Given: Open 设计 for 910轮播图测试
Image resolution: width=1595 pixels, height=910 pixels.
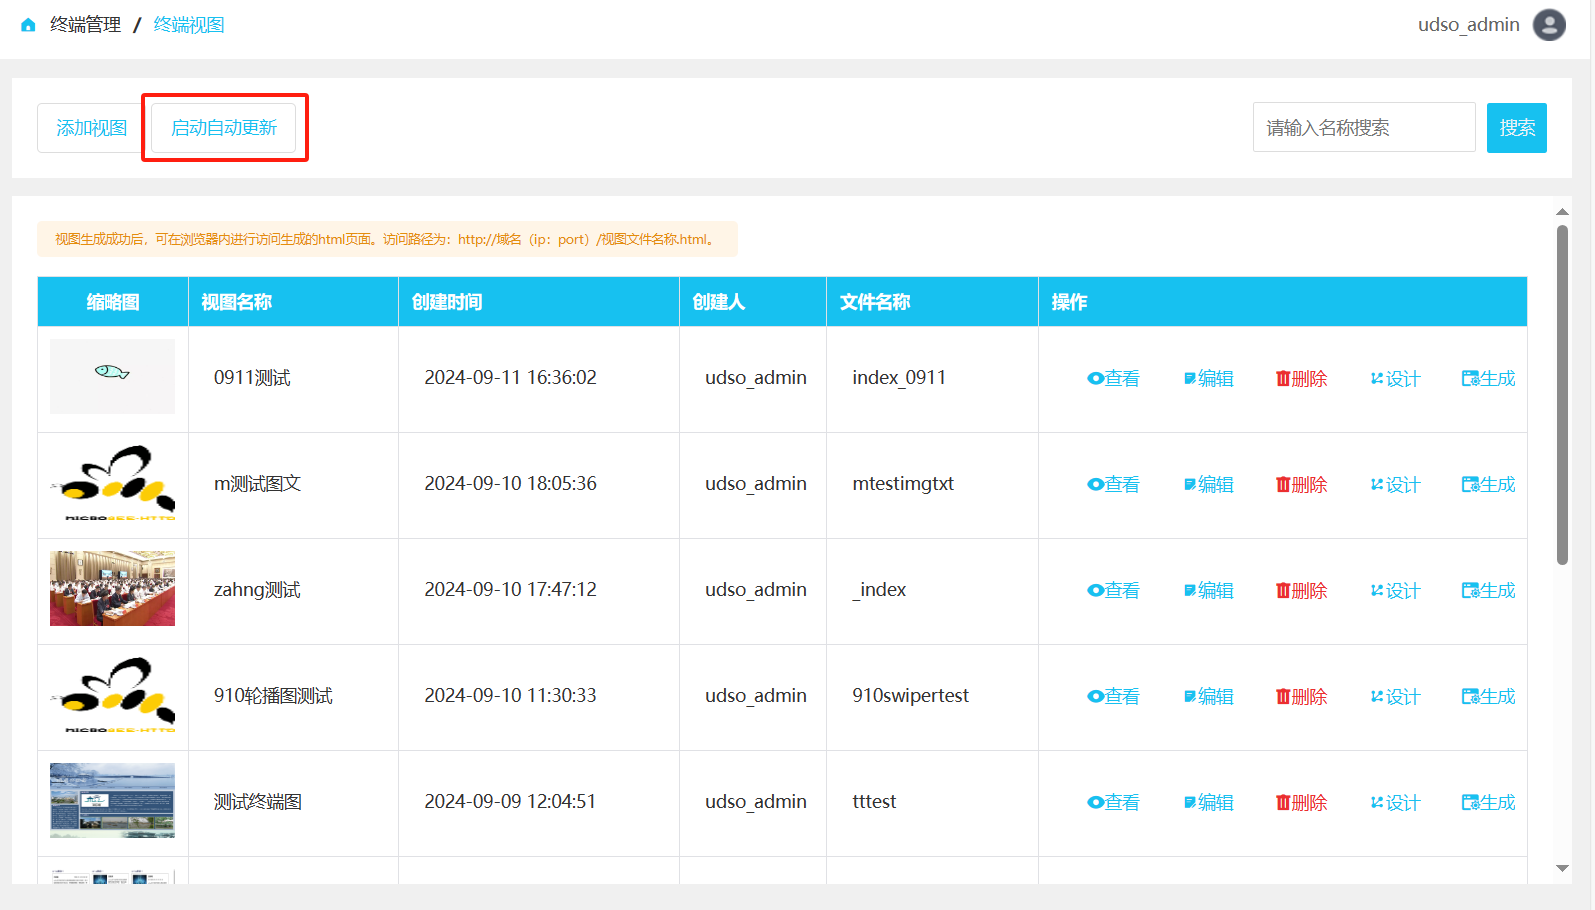Looking at the screenshot, I should click(x=1395, y=697).
